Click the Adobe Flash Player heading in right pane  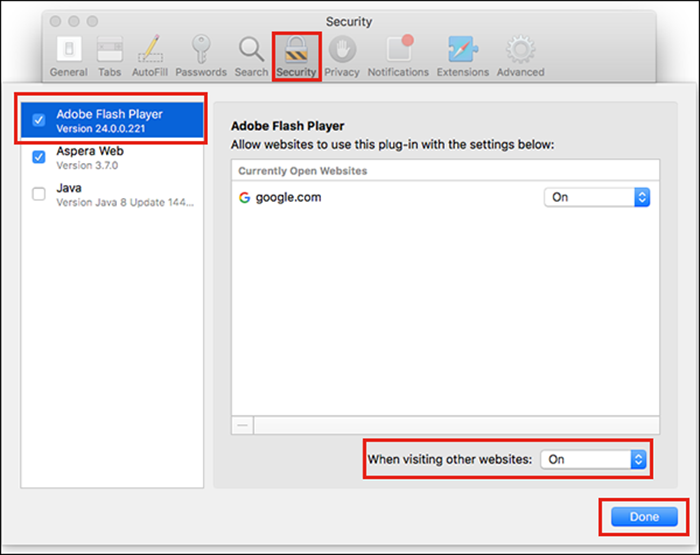[x=288, y=126]
